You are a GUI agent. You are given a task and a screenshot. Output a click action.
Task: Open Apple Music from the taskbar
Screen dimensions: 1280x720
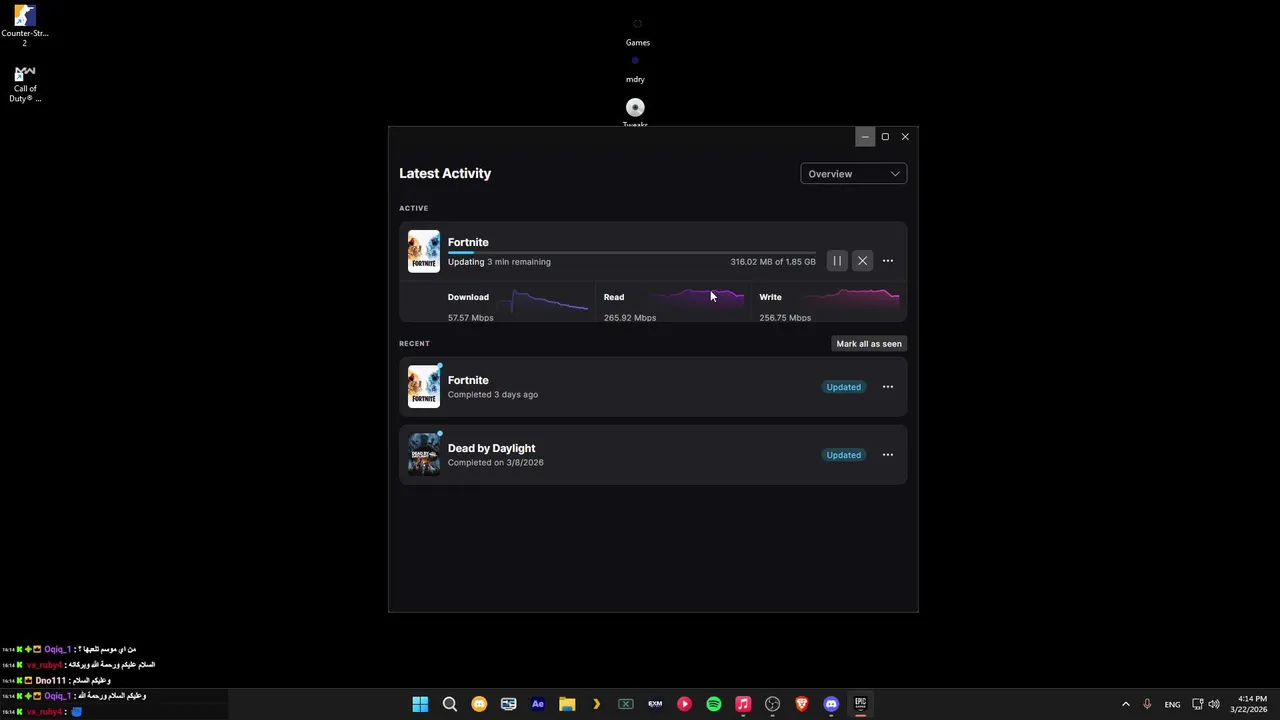743,704
